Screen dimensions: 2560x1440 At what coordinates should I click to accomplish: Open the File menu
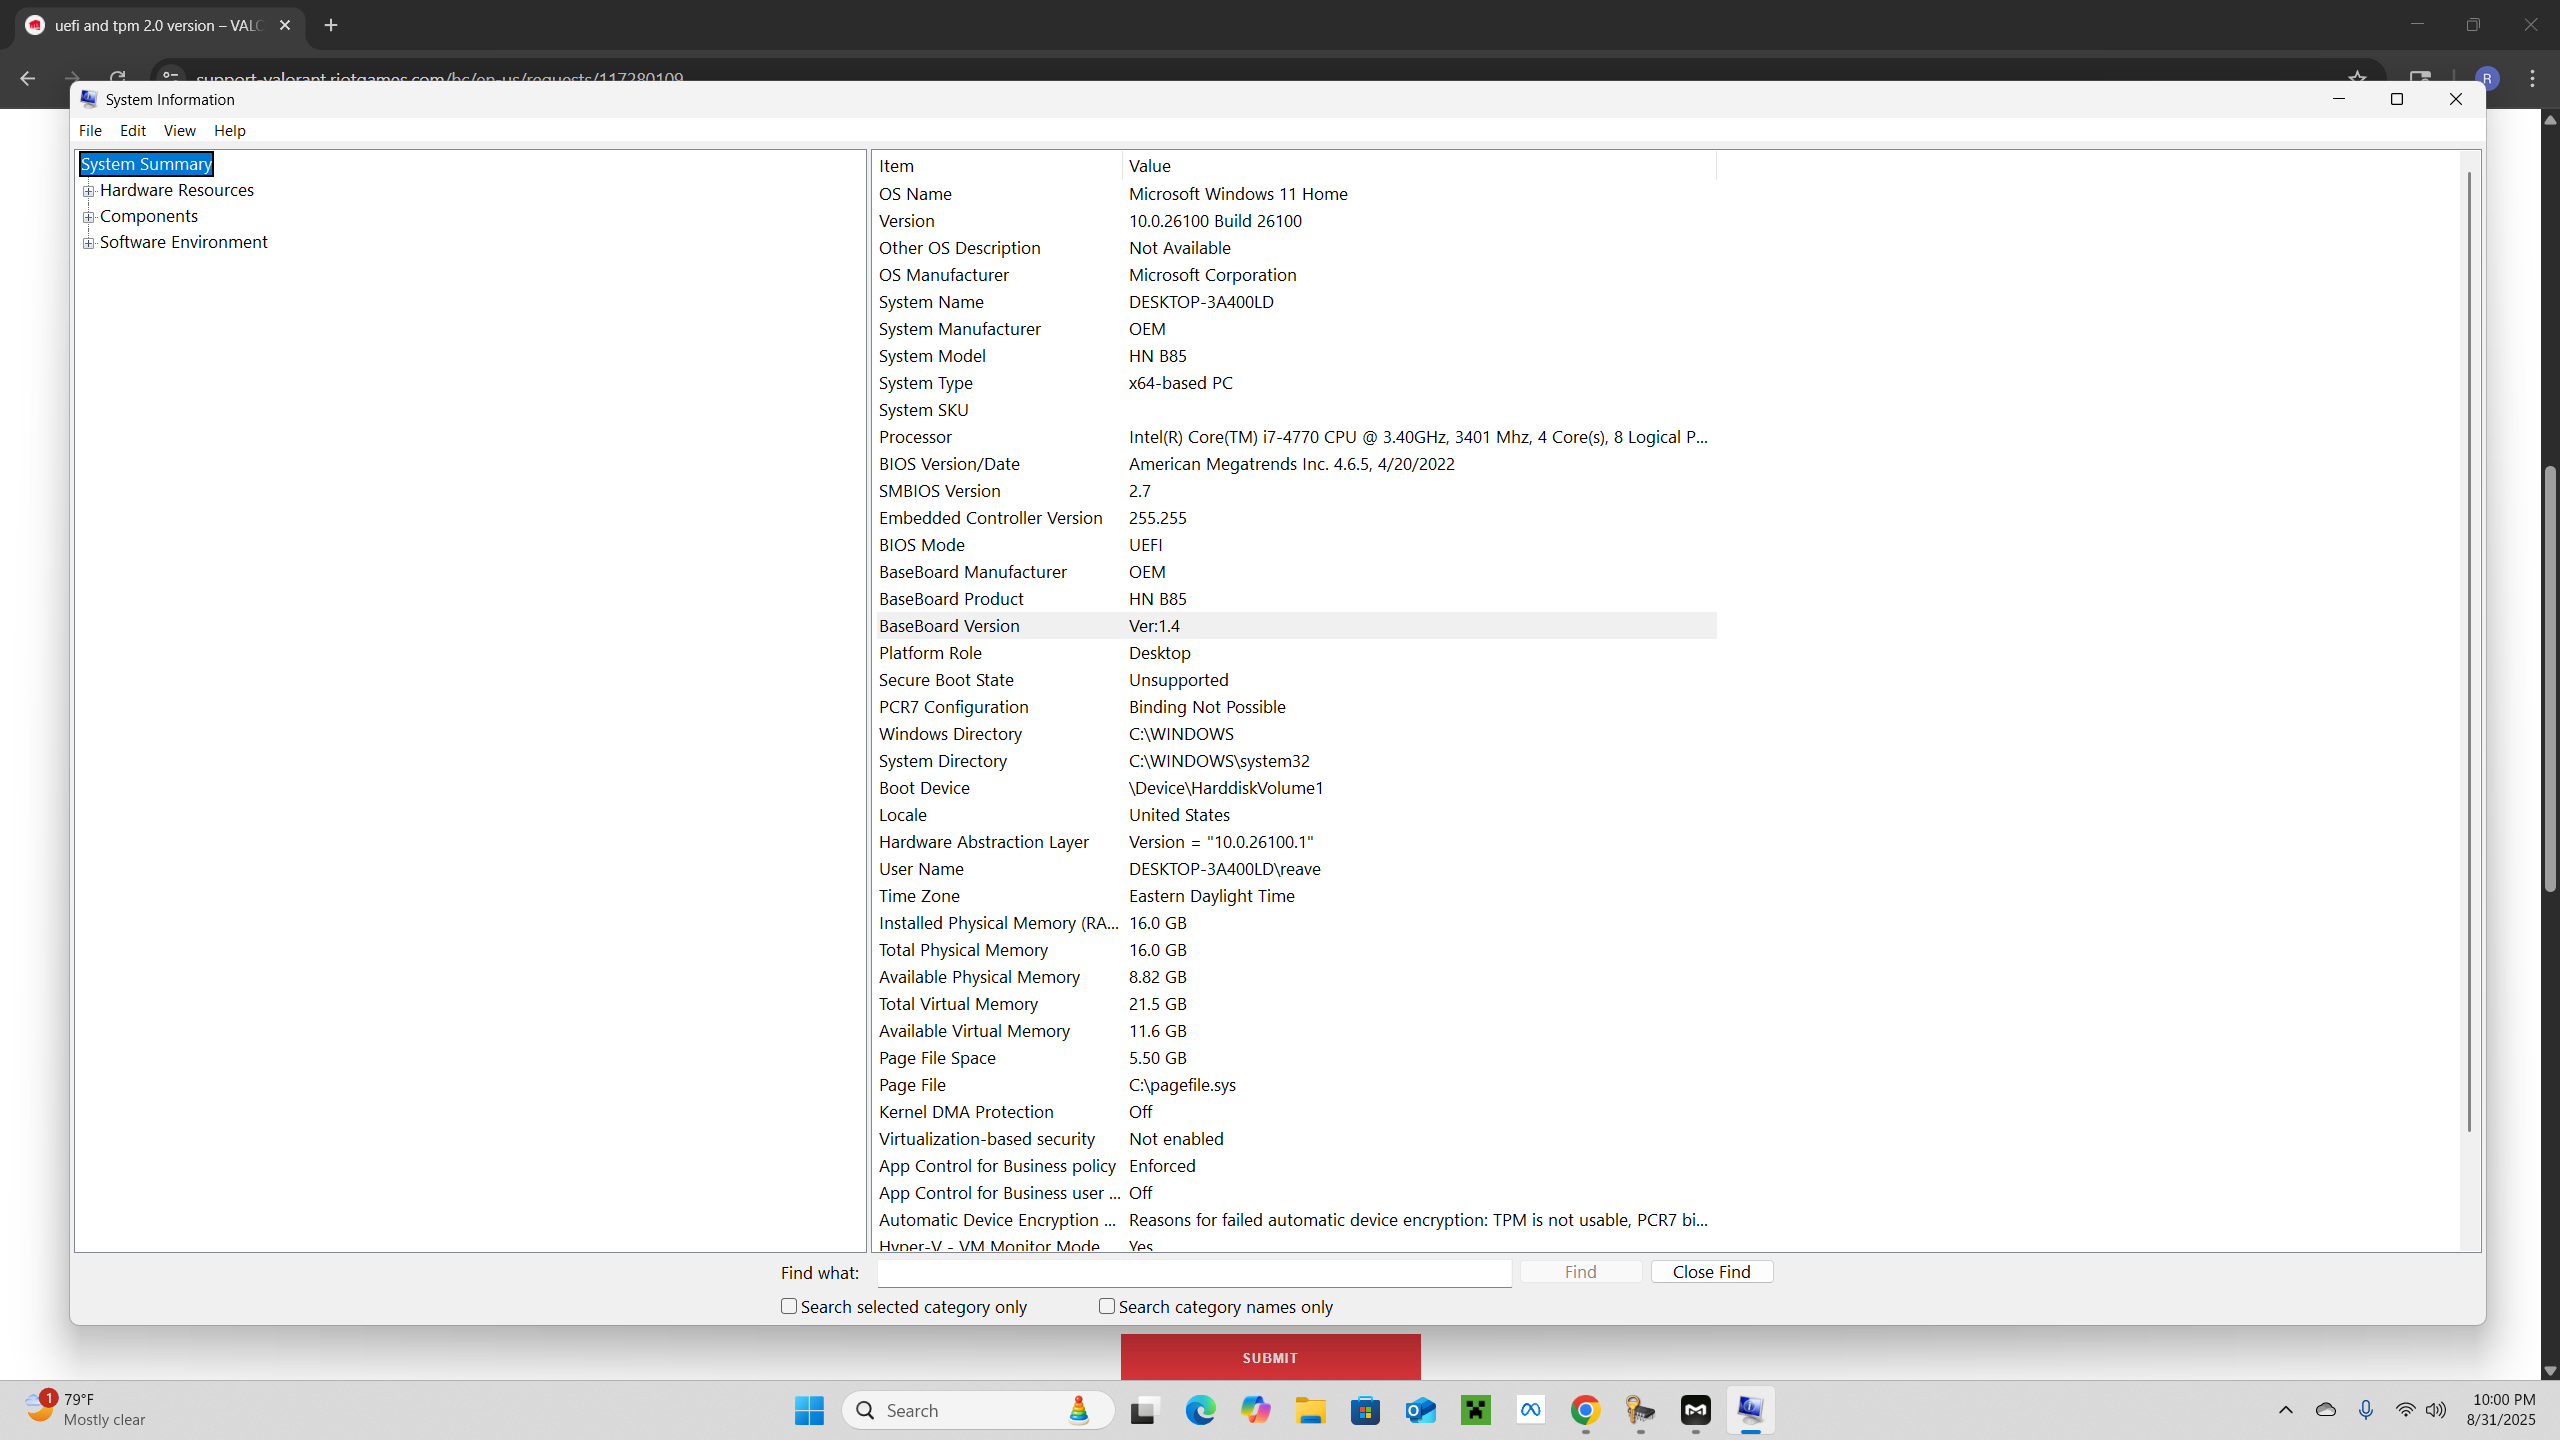click(x=90, y=130)
